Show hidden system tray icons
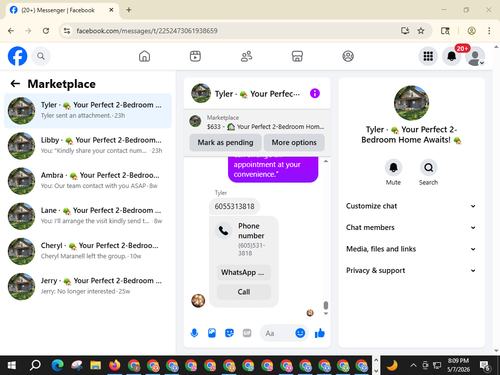This screenshot has height=375, width=500. click(413, 365)
